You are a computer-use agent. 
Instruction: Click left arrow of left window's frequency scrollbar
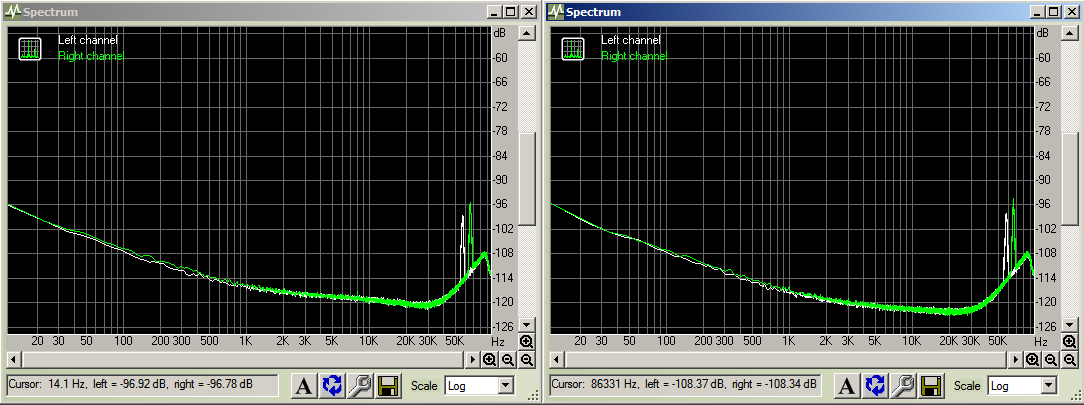(x=12, y=359)
